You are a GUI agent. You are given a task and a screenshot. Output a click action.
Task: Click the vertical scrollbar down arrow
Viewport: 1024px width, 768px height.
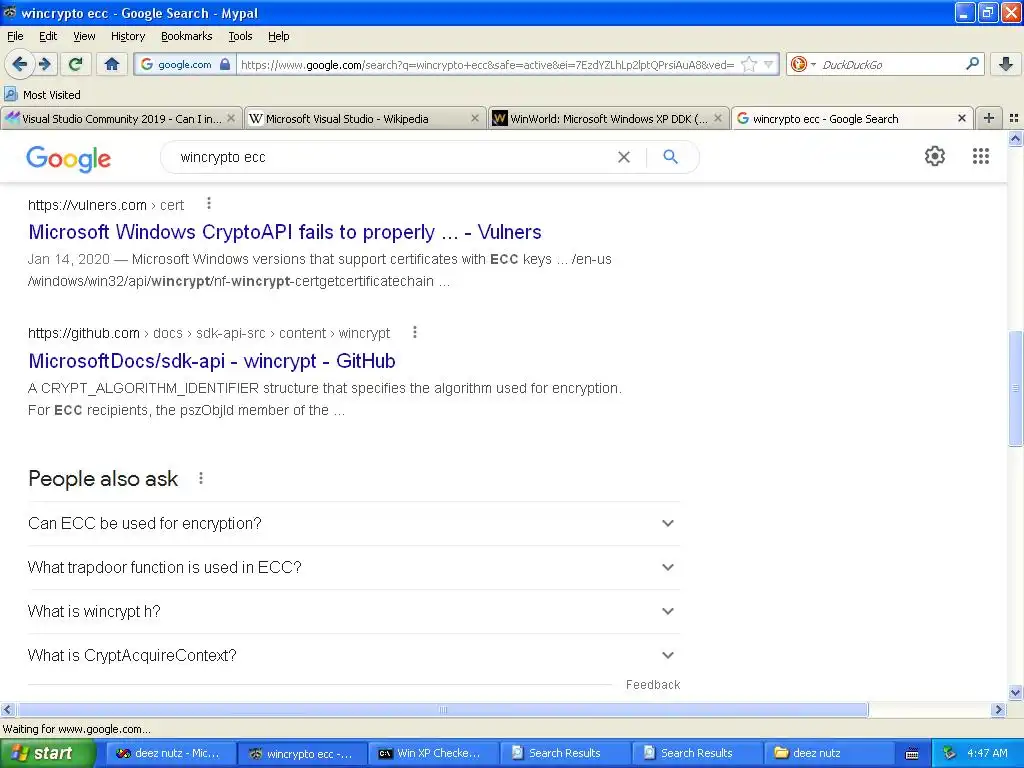[1015, 692]
